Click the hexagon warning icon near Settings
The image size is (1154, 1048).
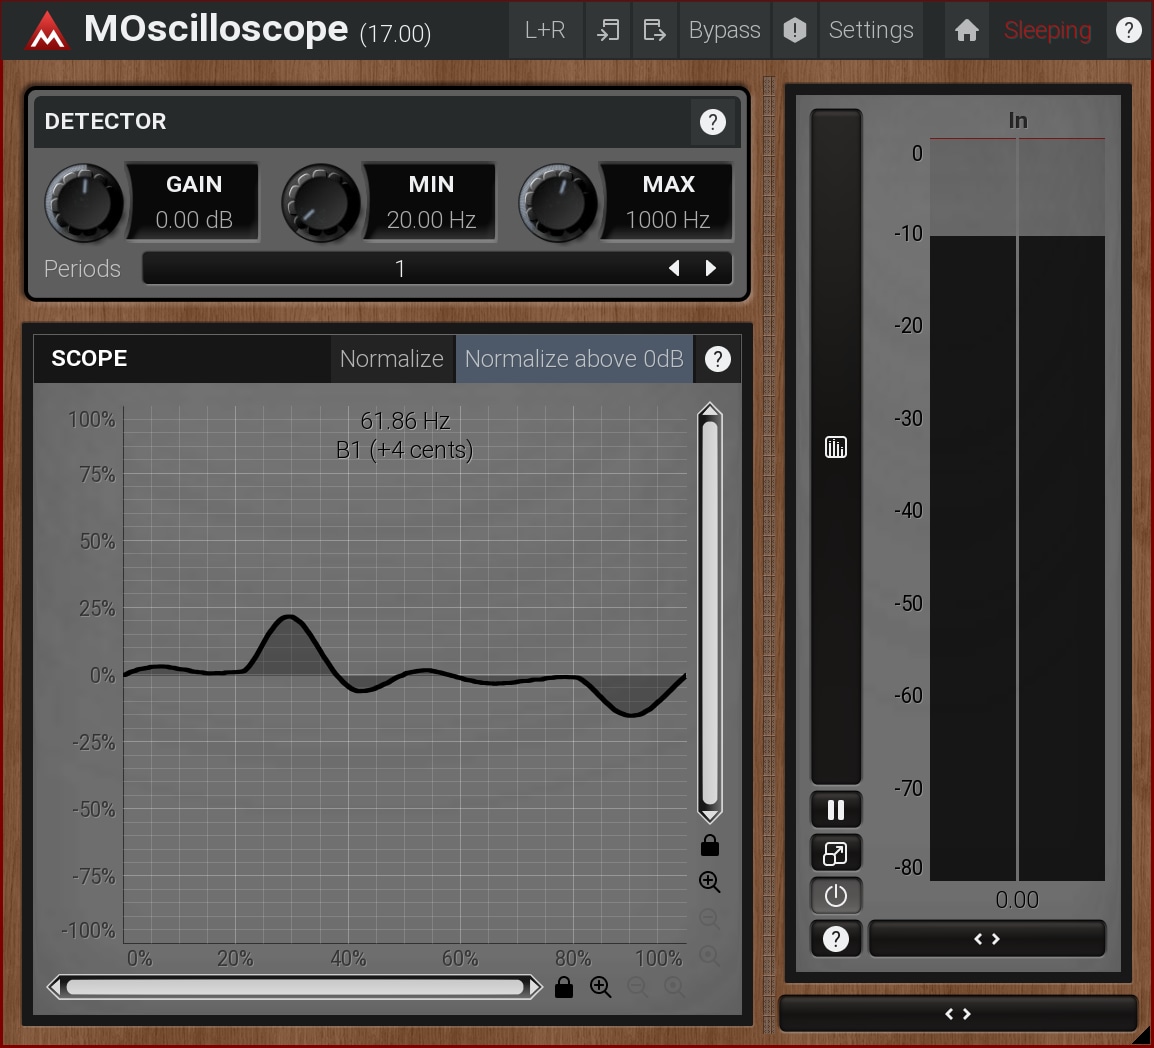tap(794, 30)
